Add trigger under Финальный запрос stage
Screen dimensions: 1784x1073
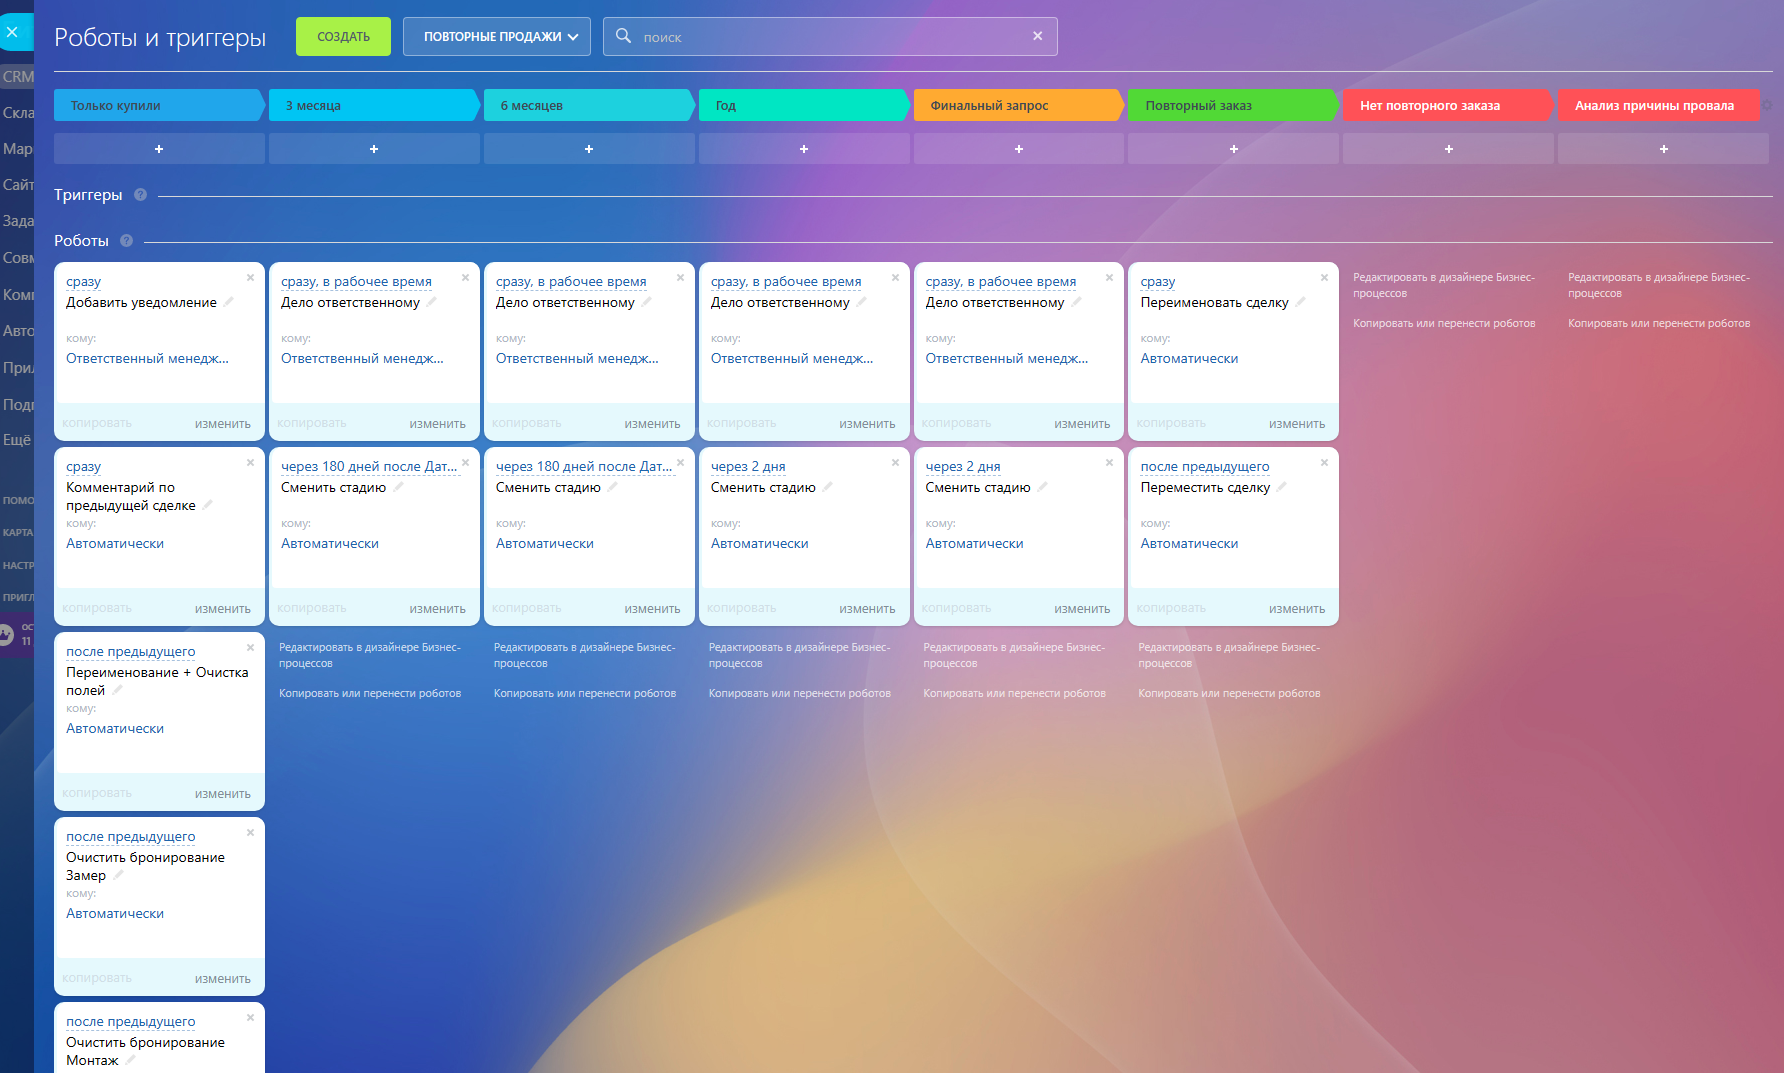coord(1019,149)
